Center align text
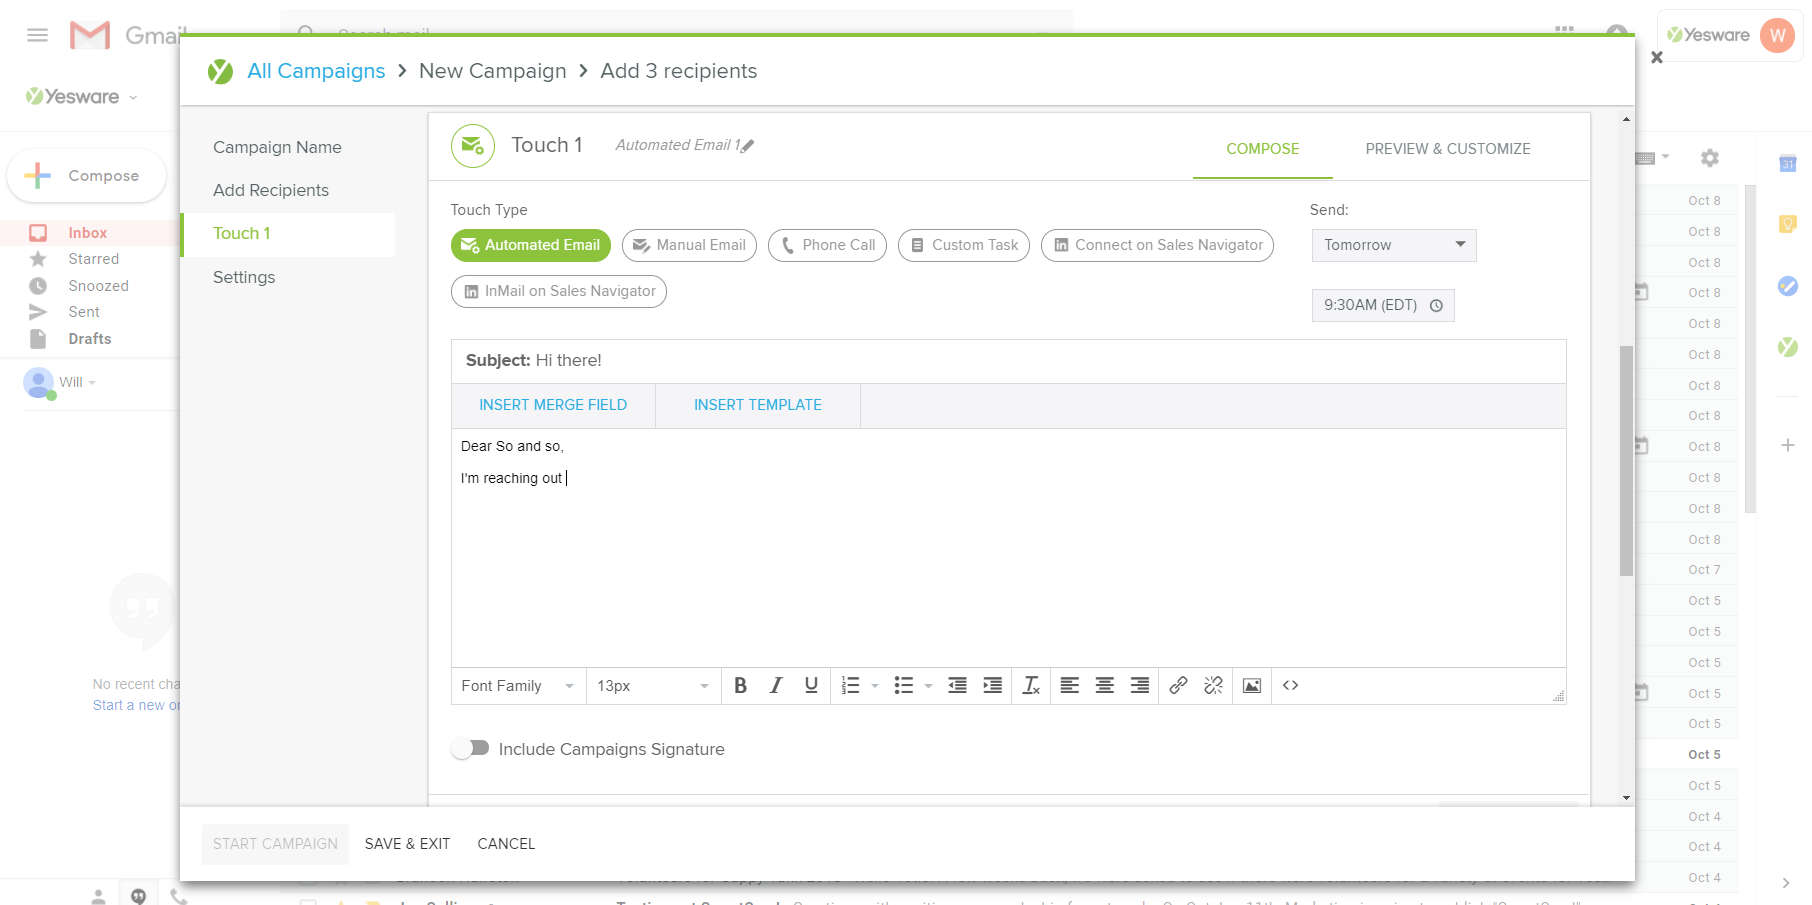This screenshot has height=905, width=1812. tap(1104, 685)
